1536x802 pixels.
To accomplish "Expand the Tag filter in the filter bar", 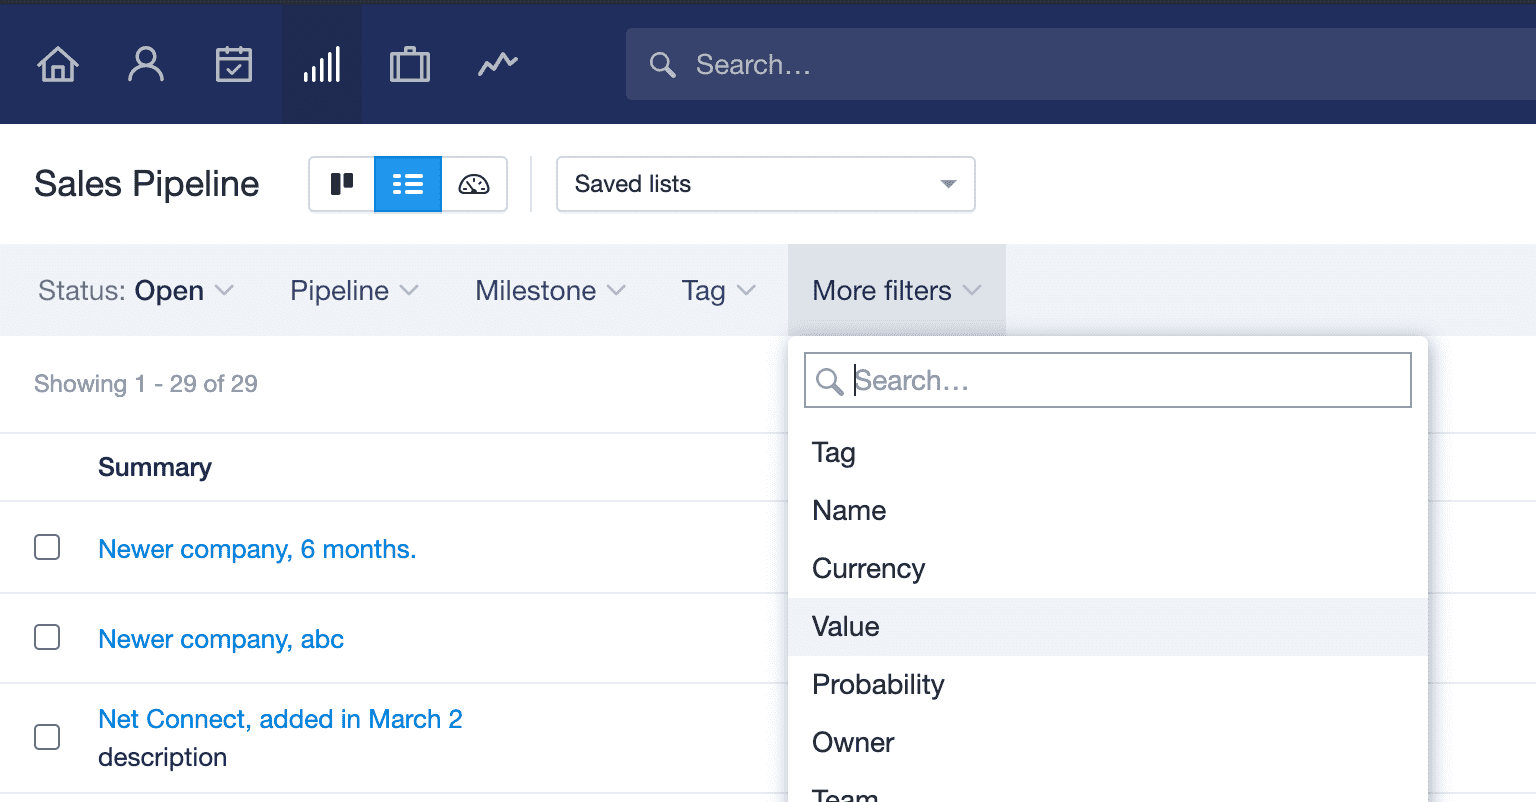I will click(x=718, y=291).
